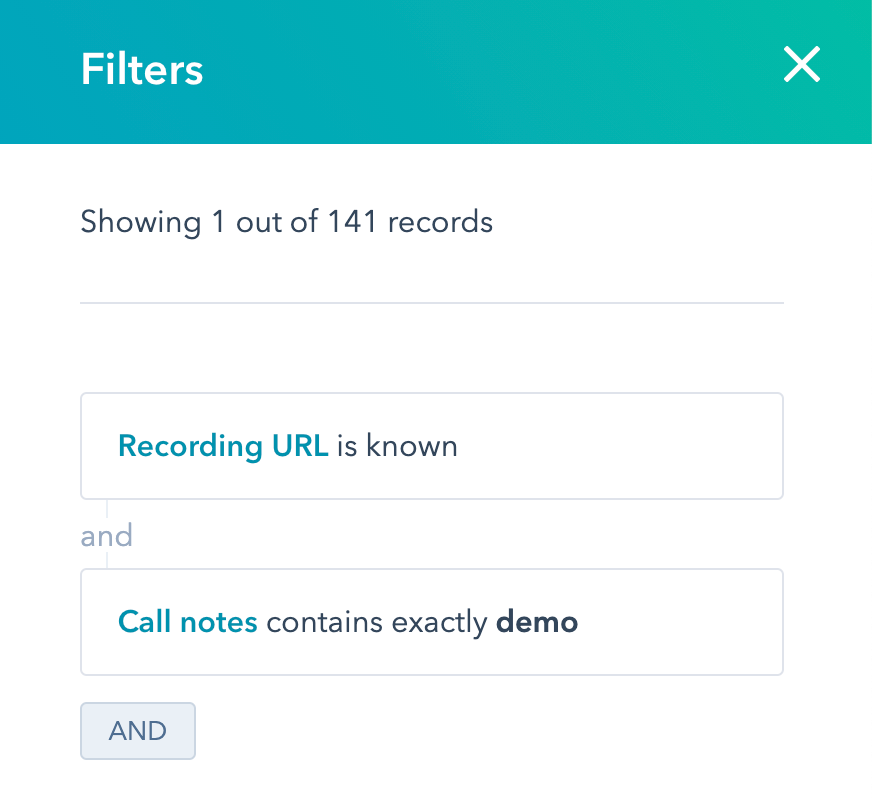Image resolution: width=872 pixels, height=800 pixels.
Task: Edit the Call notes contains exactly demo filter
Action: coord(432,622)
